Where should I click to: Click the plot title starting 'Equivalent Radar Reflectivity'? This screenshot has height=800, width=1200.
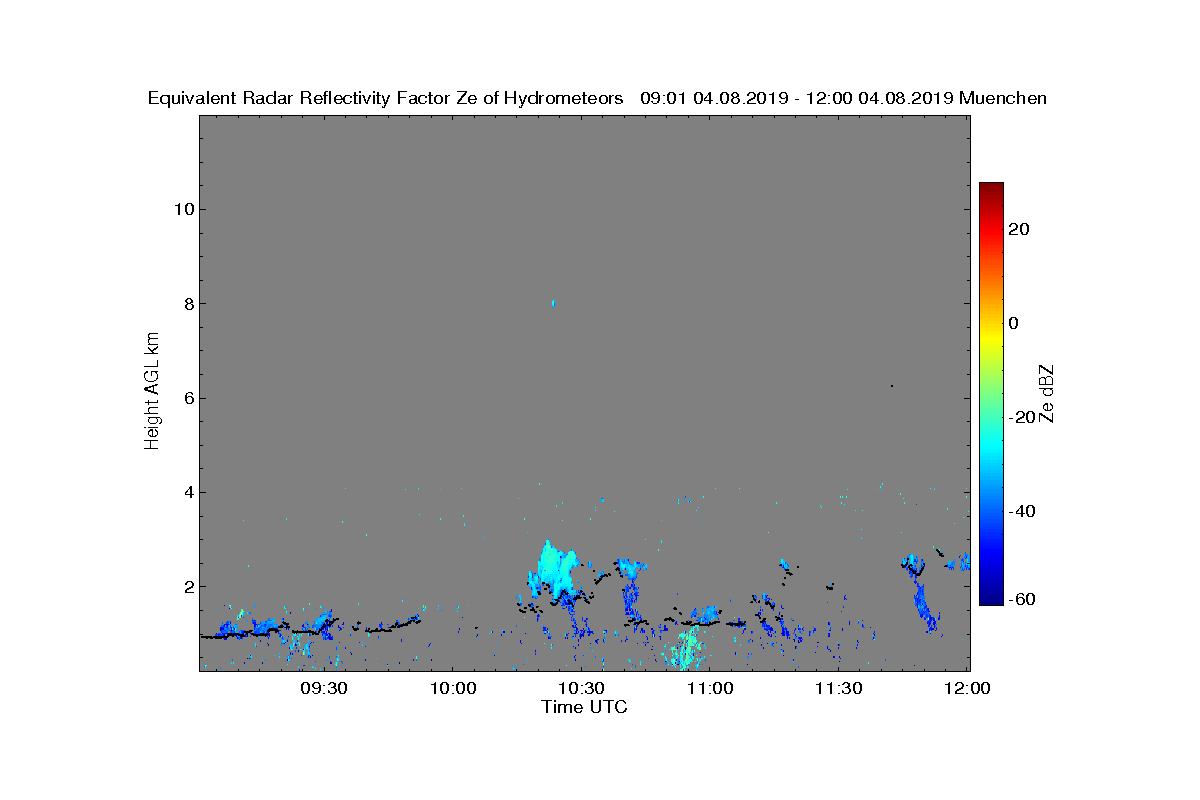point(597,98)
